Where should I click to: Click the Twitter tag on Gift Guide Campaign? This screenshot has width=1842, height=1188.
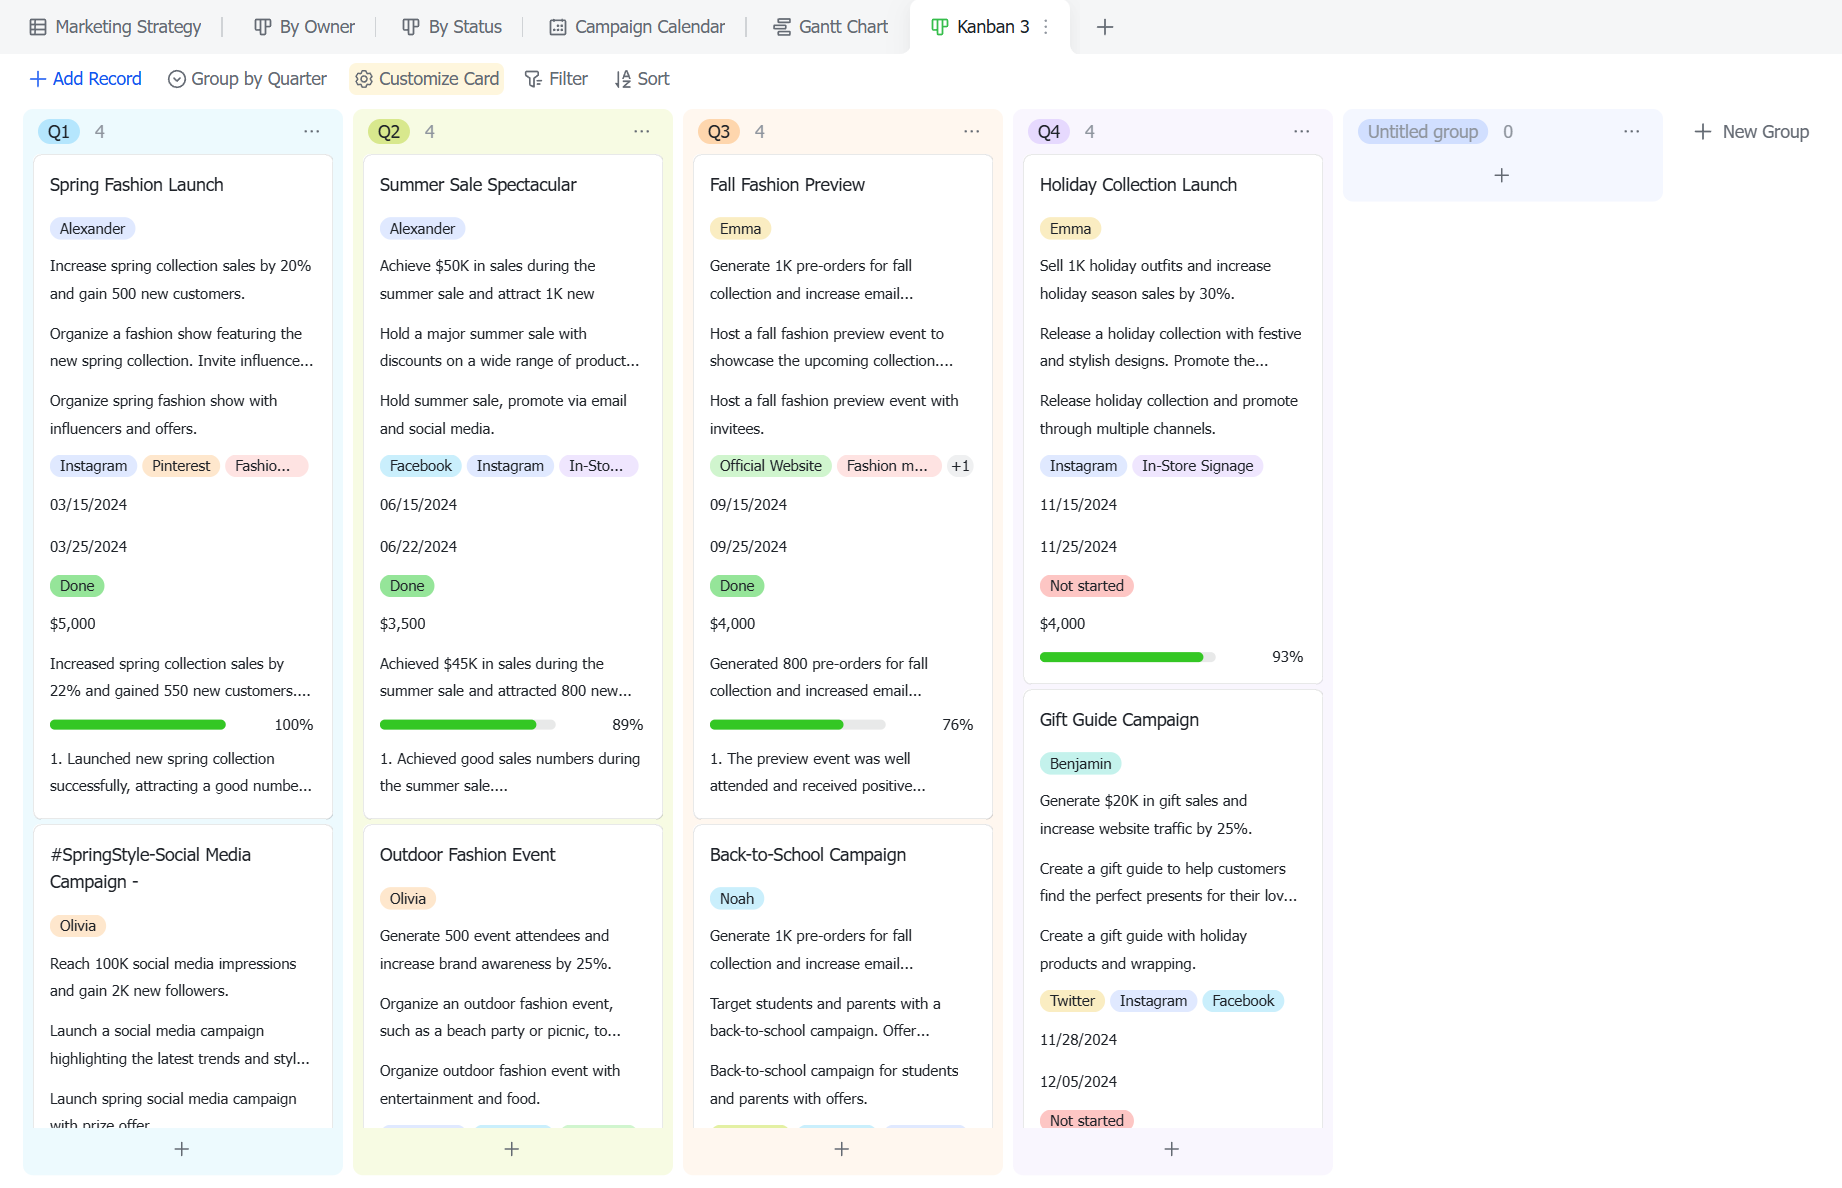point(1072,1001)
